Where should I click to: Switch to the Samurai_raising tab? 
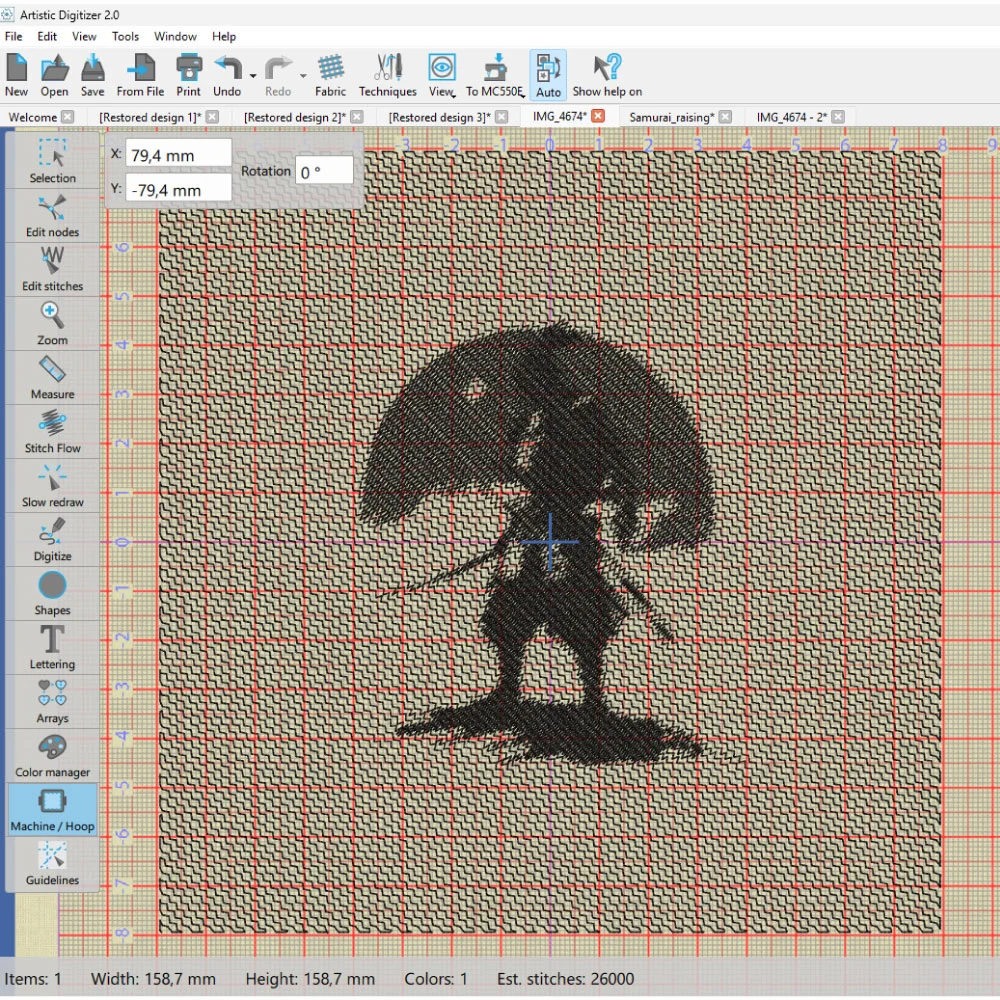pyautogui.click(x=671, y=117)
